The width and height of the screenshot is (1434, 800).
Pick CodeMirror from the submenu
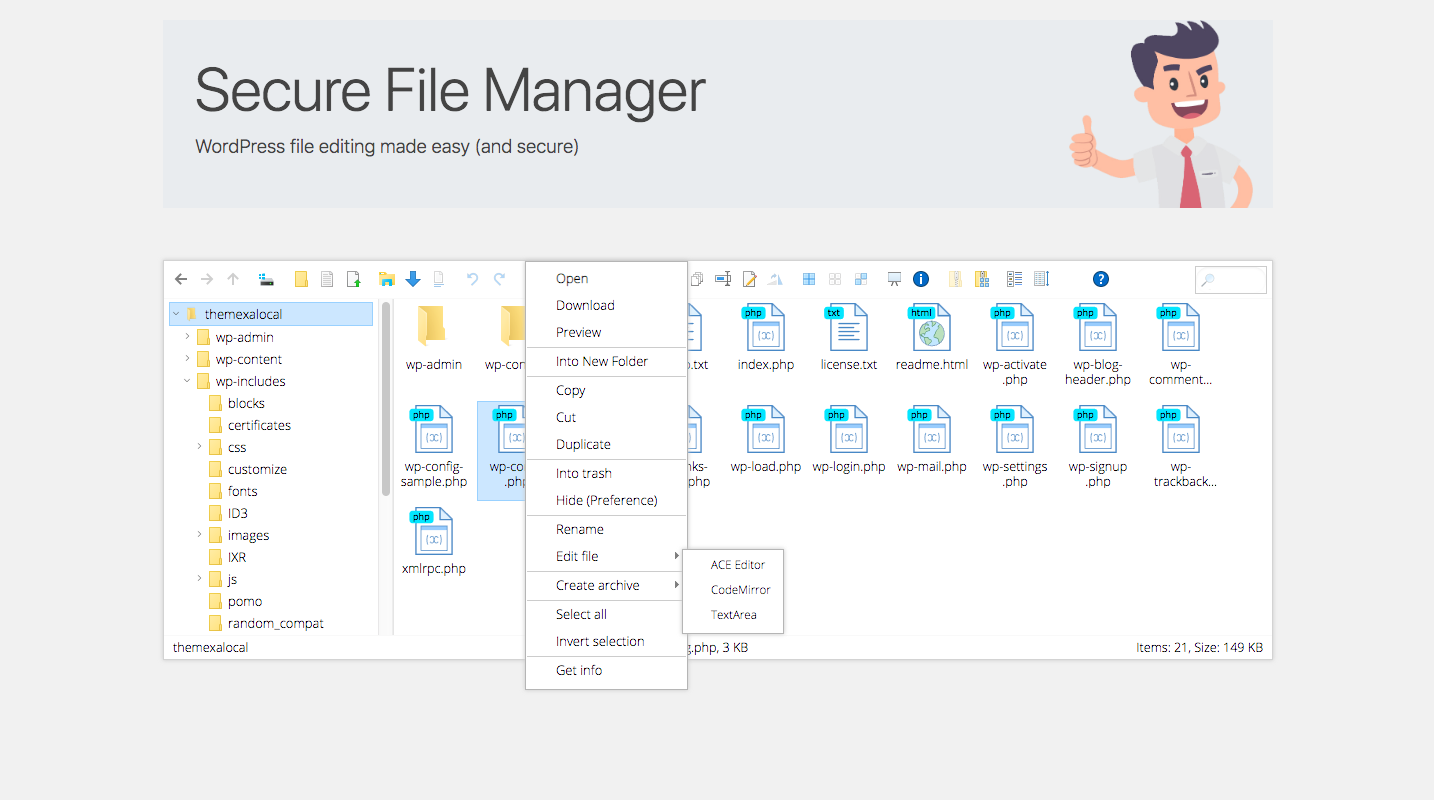(x=733, y=590)
